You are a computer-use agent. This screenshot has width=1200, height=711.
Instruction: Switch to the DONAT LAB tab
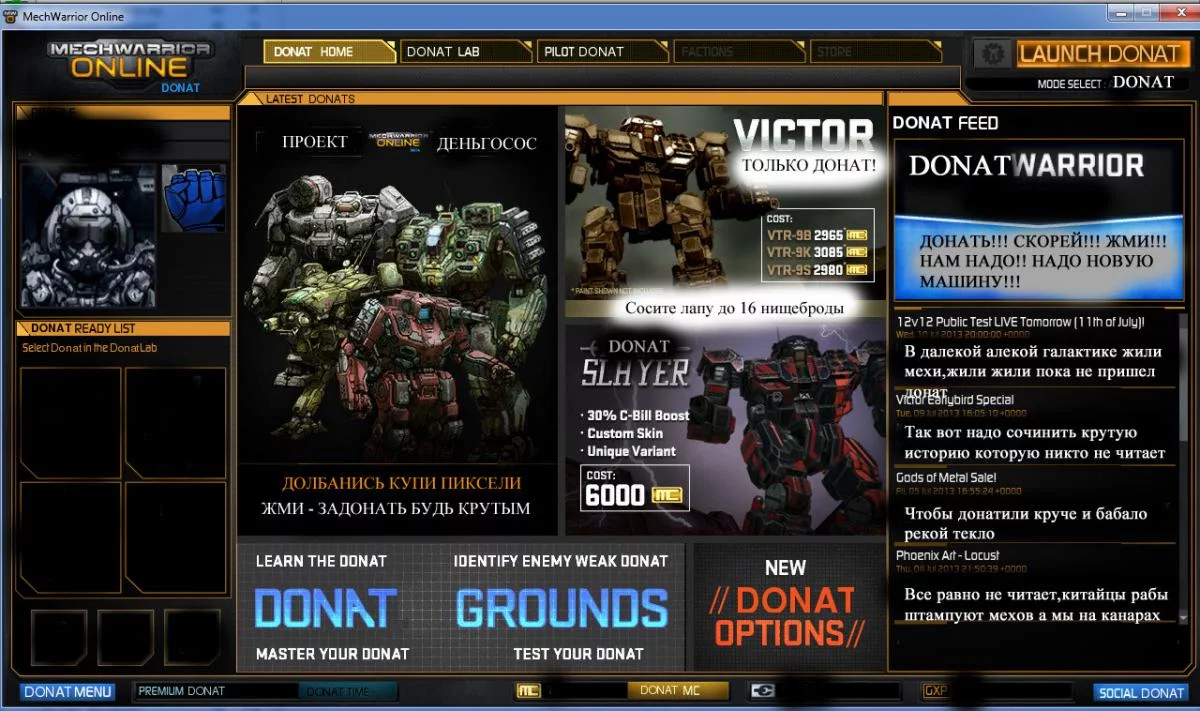point(465,51)
